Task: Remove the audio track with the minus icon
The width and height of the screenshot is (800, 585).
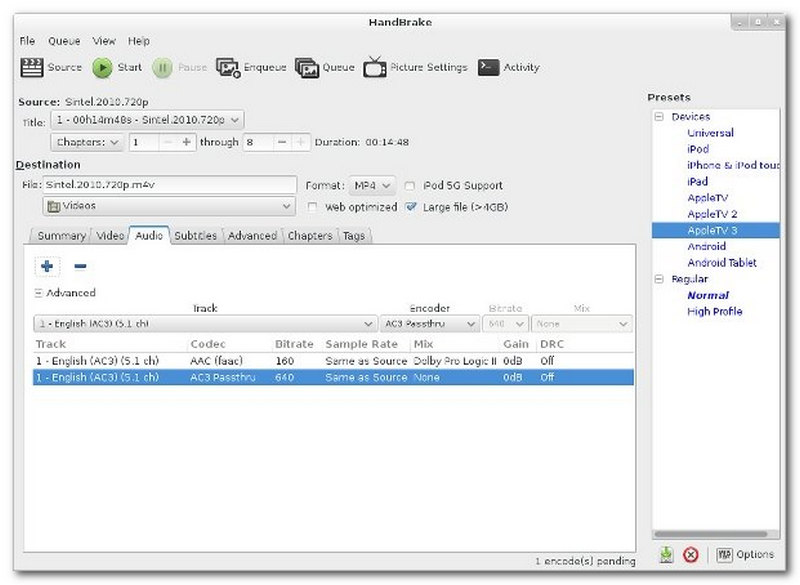Action: 80,266
